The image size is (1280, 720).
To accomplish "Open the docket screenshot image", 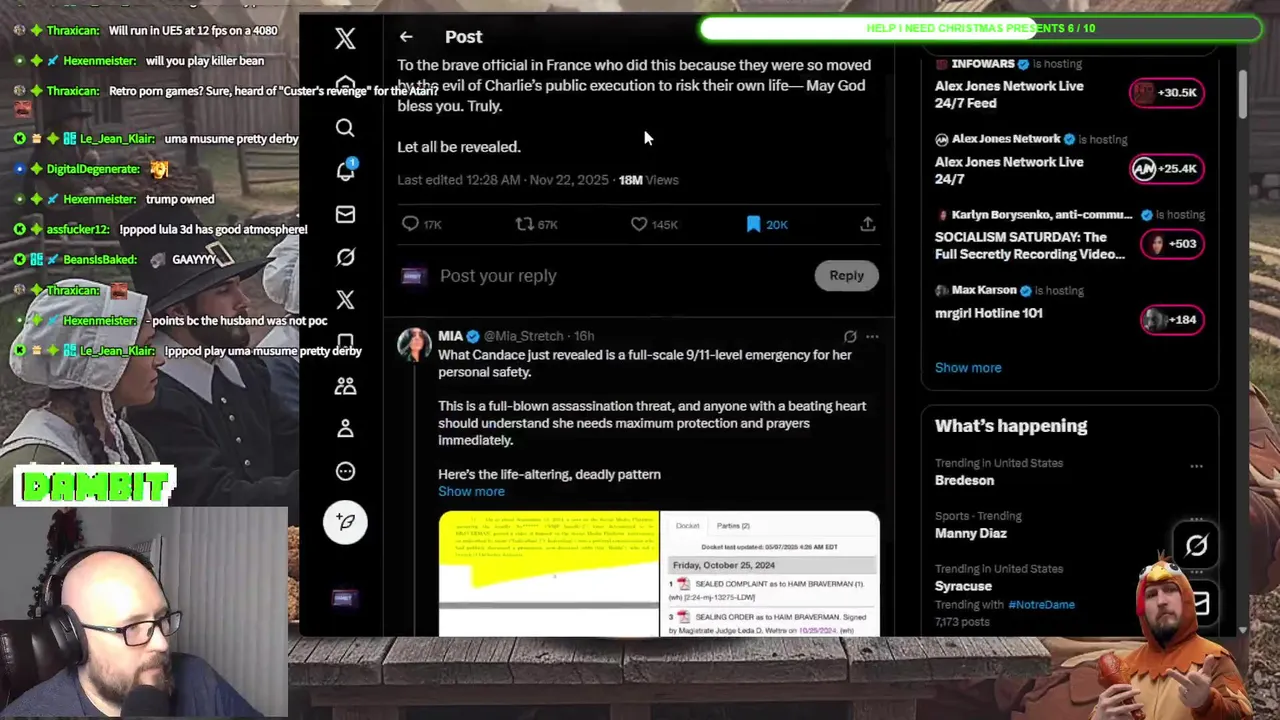I will click(770, 573).
